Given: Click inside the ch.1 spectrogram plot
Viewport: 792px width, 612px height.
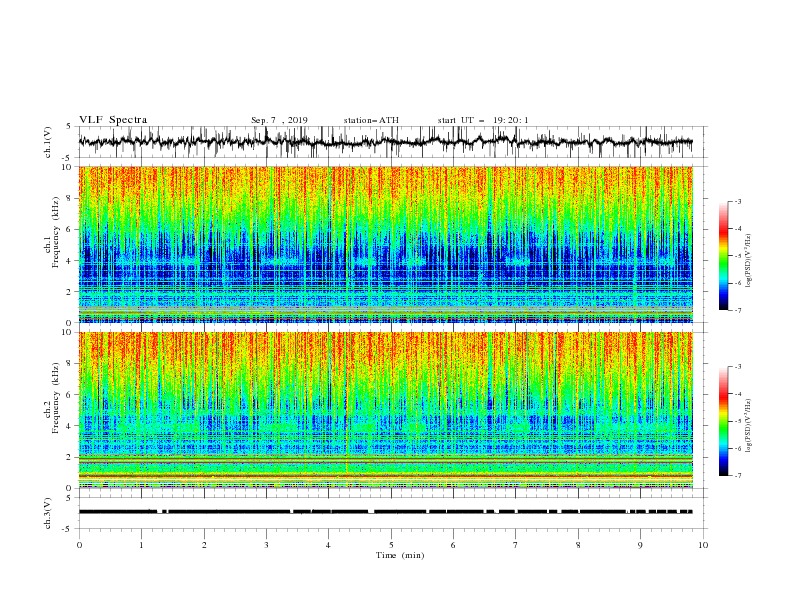Looking at the screenshot, I should coord(385,244).
